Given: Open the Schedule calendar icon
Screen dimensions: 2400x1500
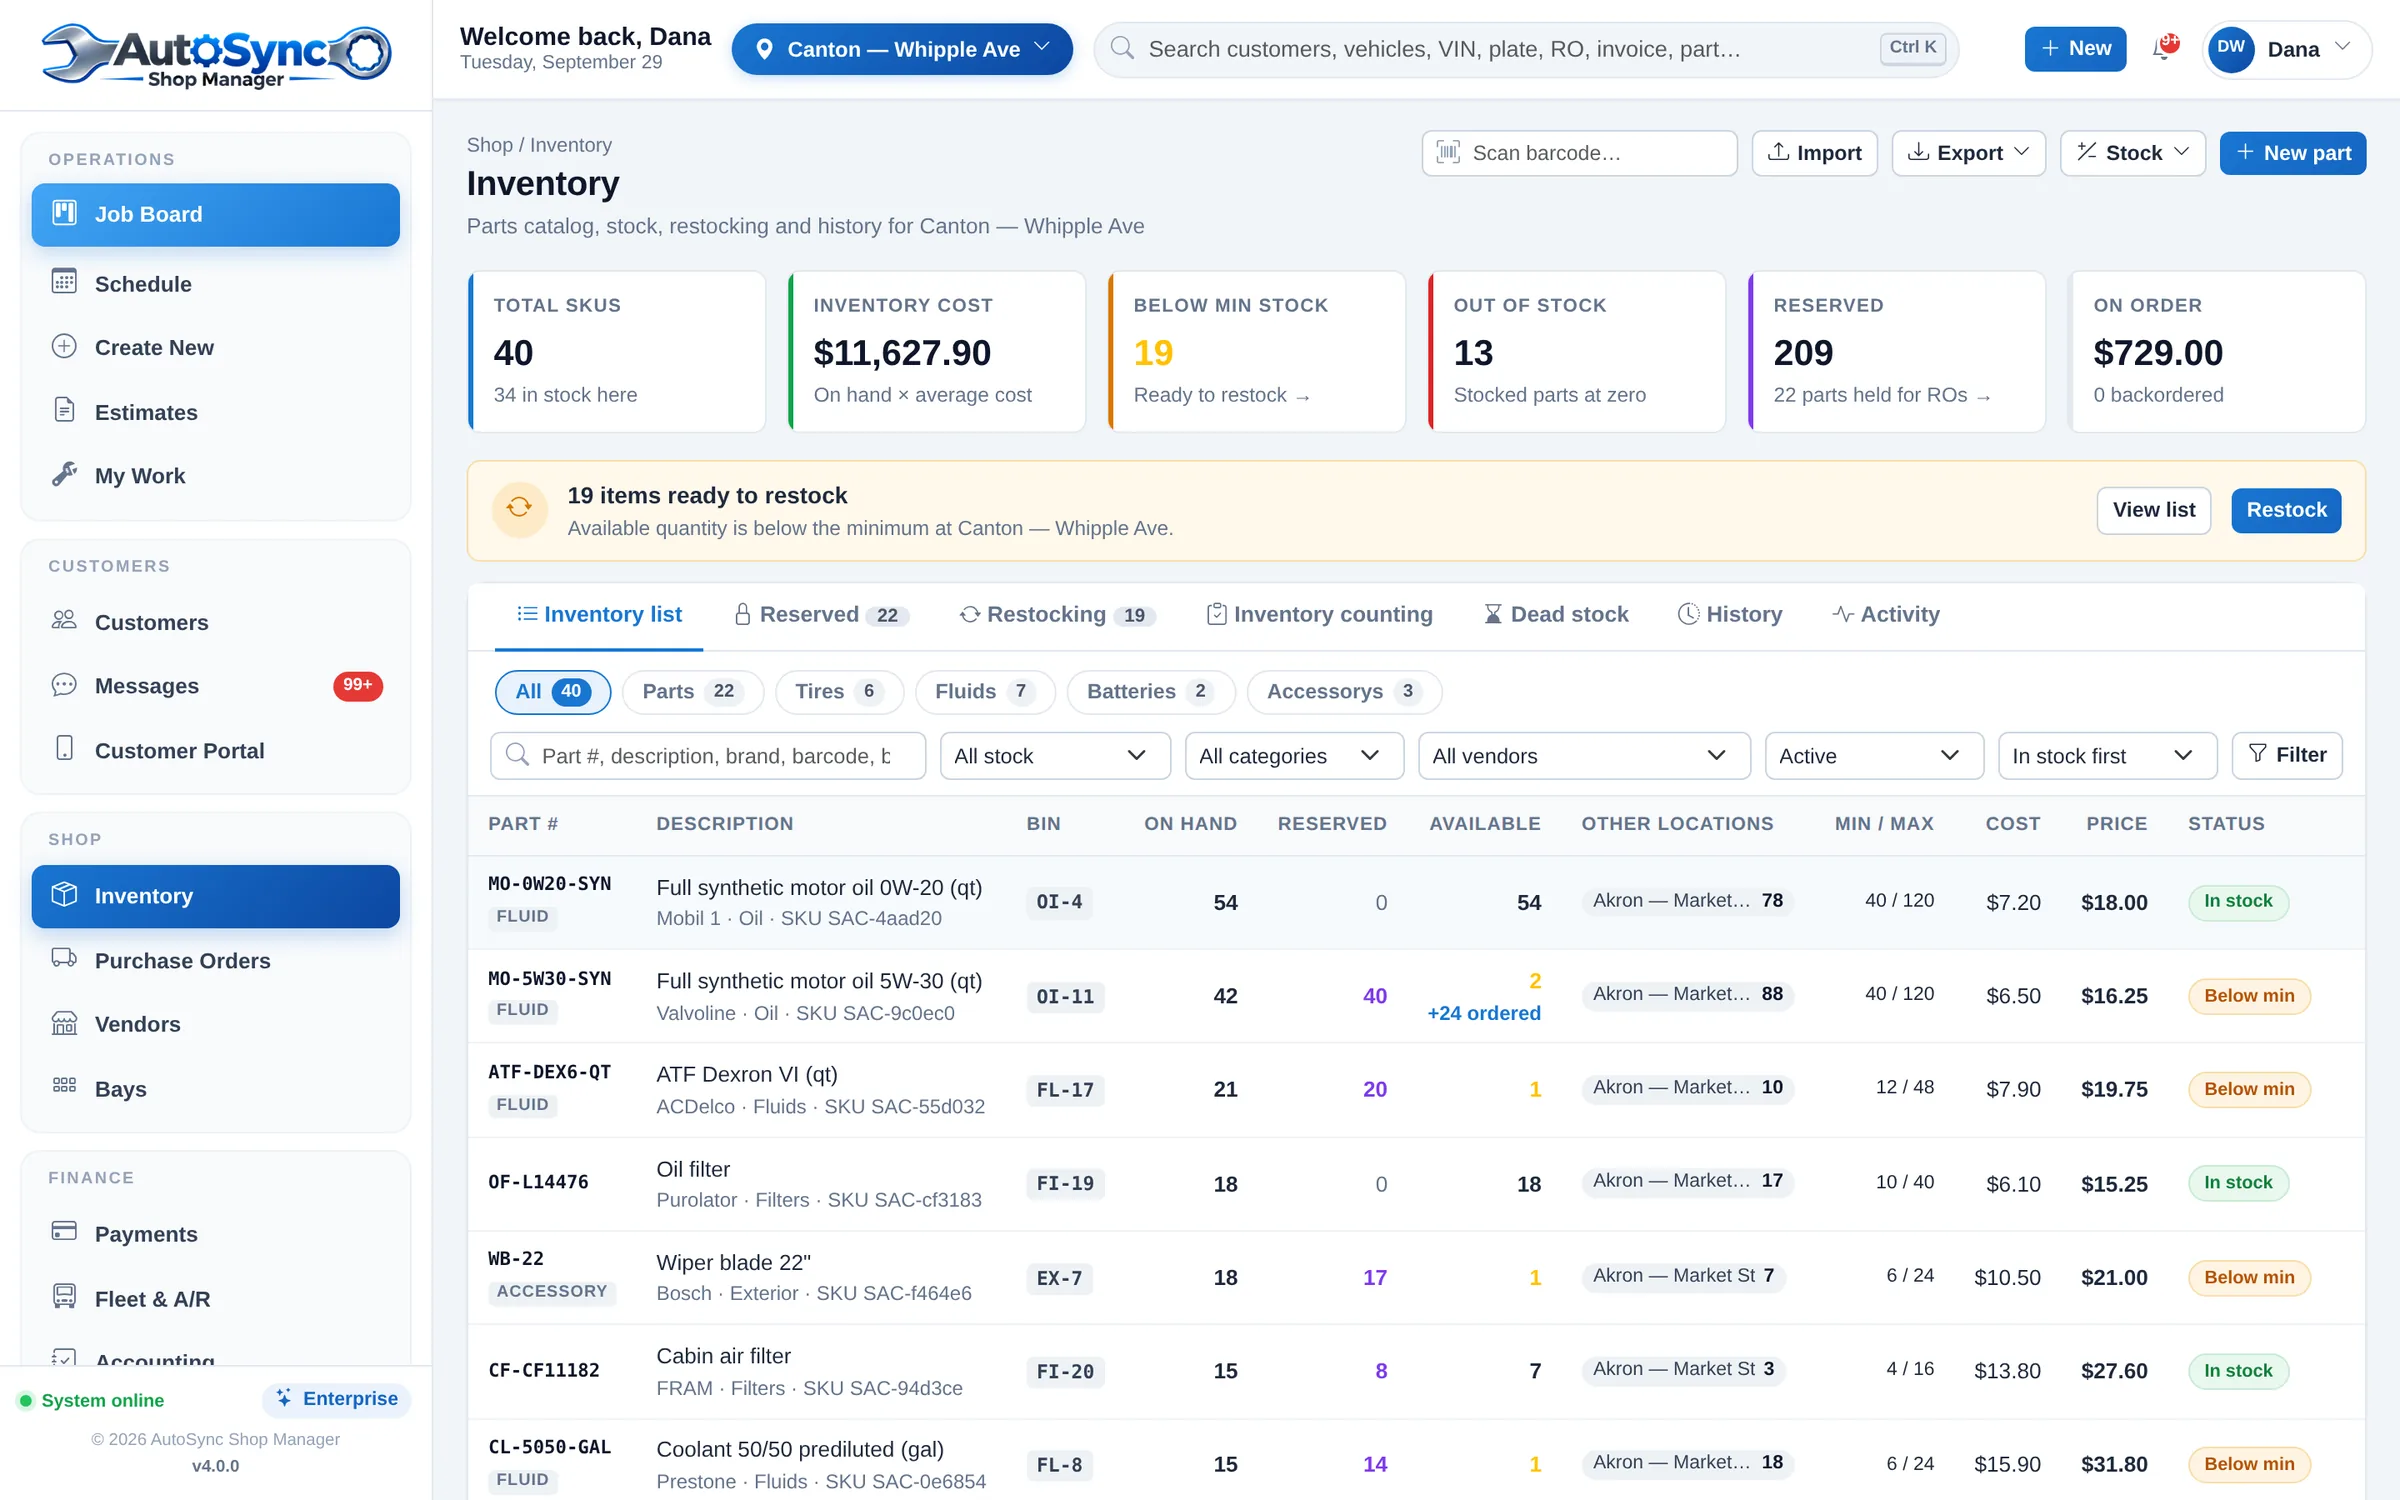Looking at the screenshot, I should (64, 282).
